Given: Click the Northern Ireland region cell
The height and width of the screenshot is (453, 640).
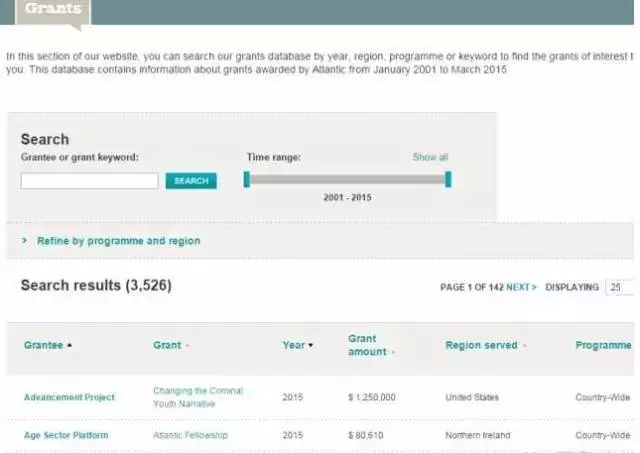Looking at the screenshot, I should tap(478, 435).
